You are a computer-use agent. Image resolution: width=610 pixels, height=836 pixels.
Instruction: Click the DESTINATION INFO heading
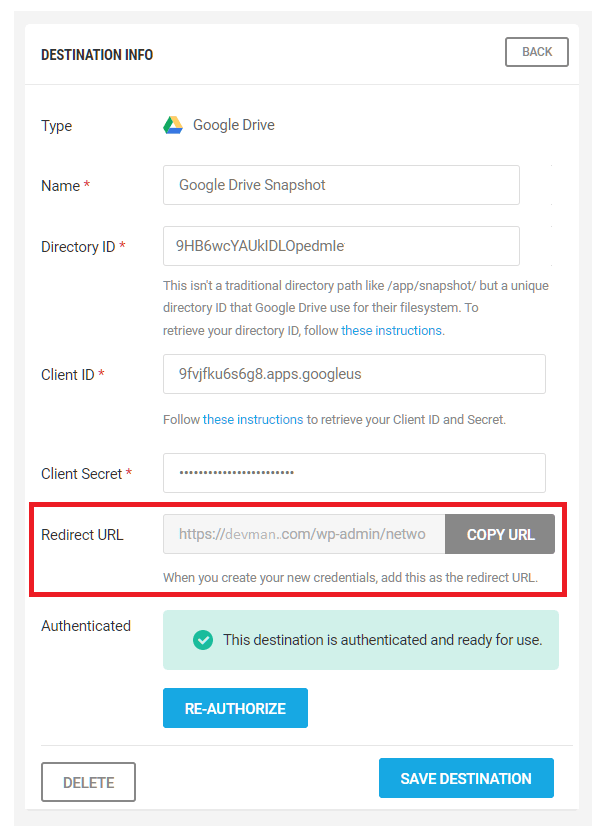tap(97, 55)
